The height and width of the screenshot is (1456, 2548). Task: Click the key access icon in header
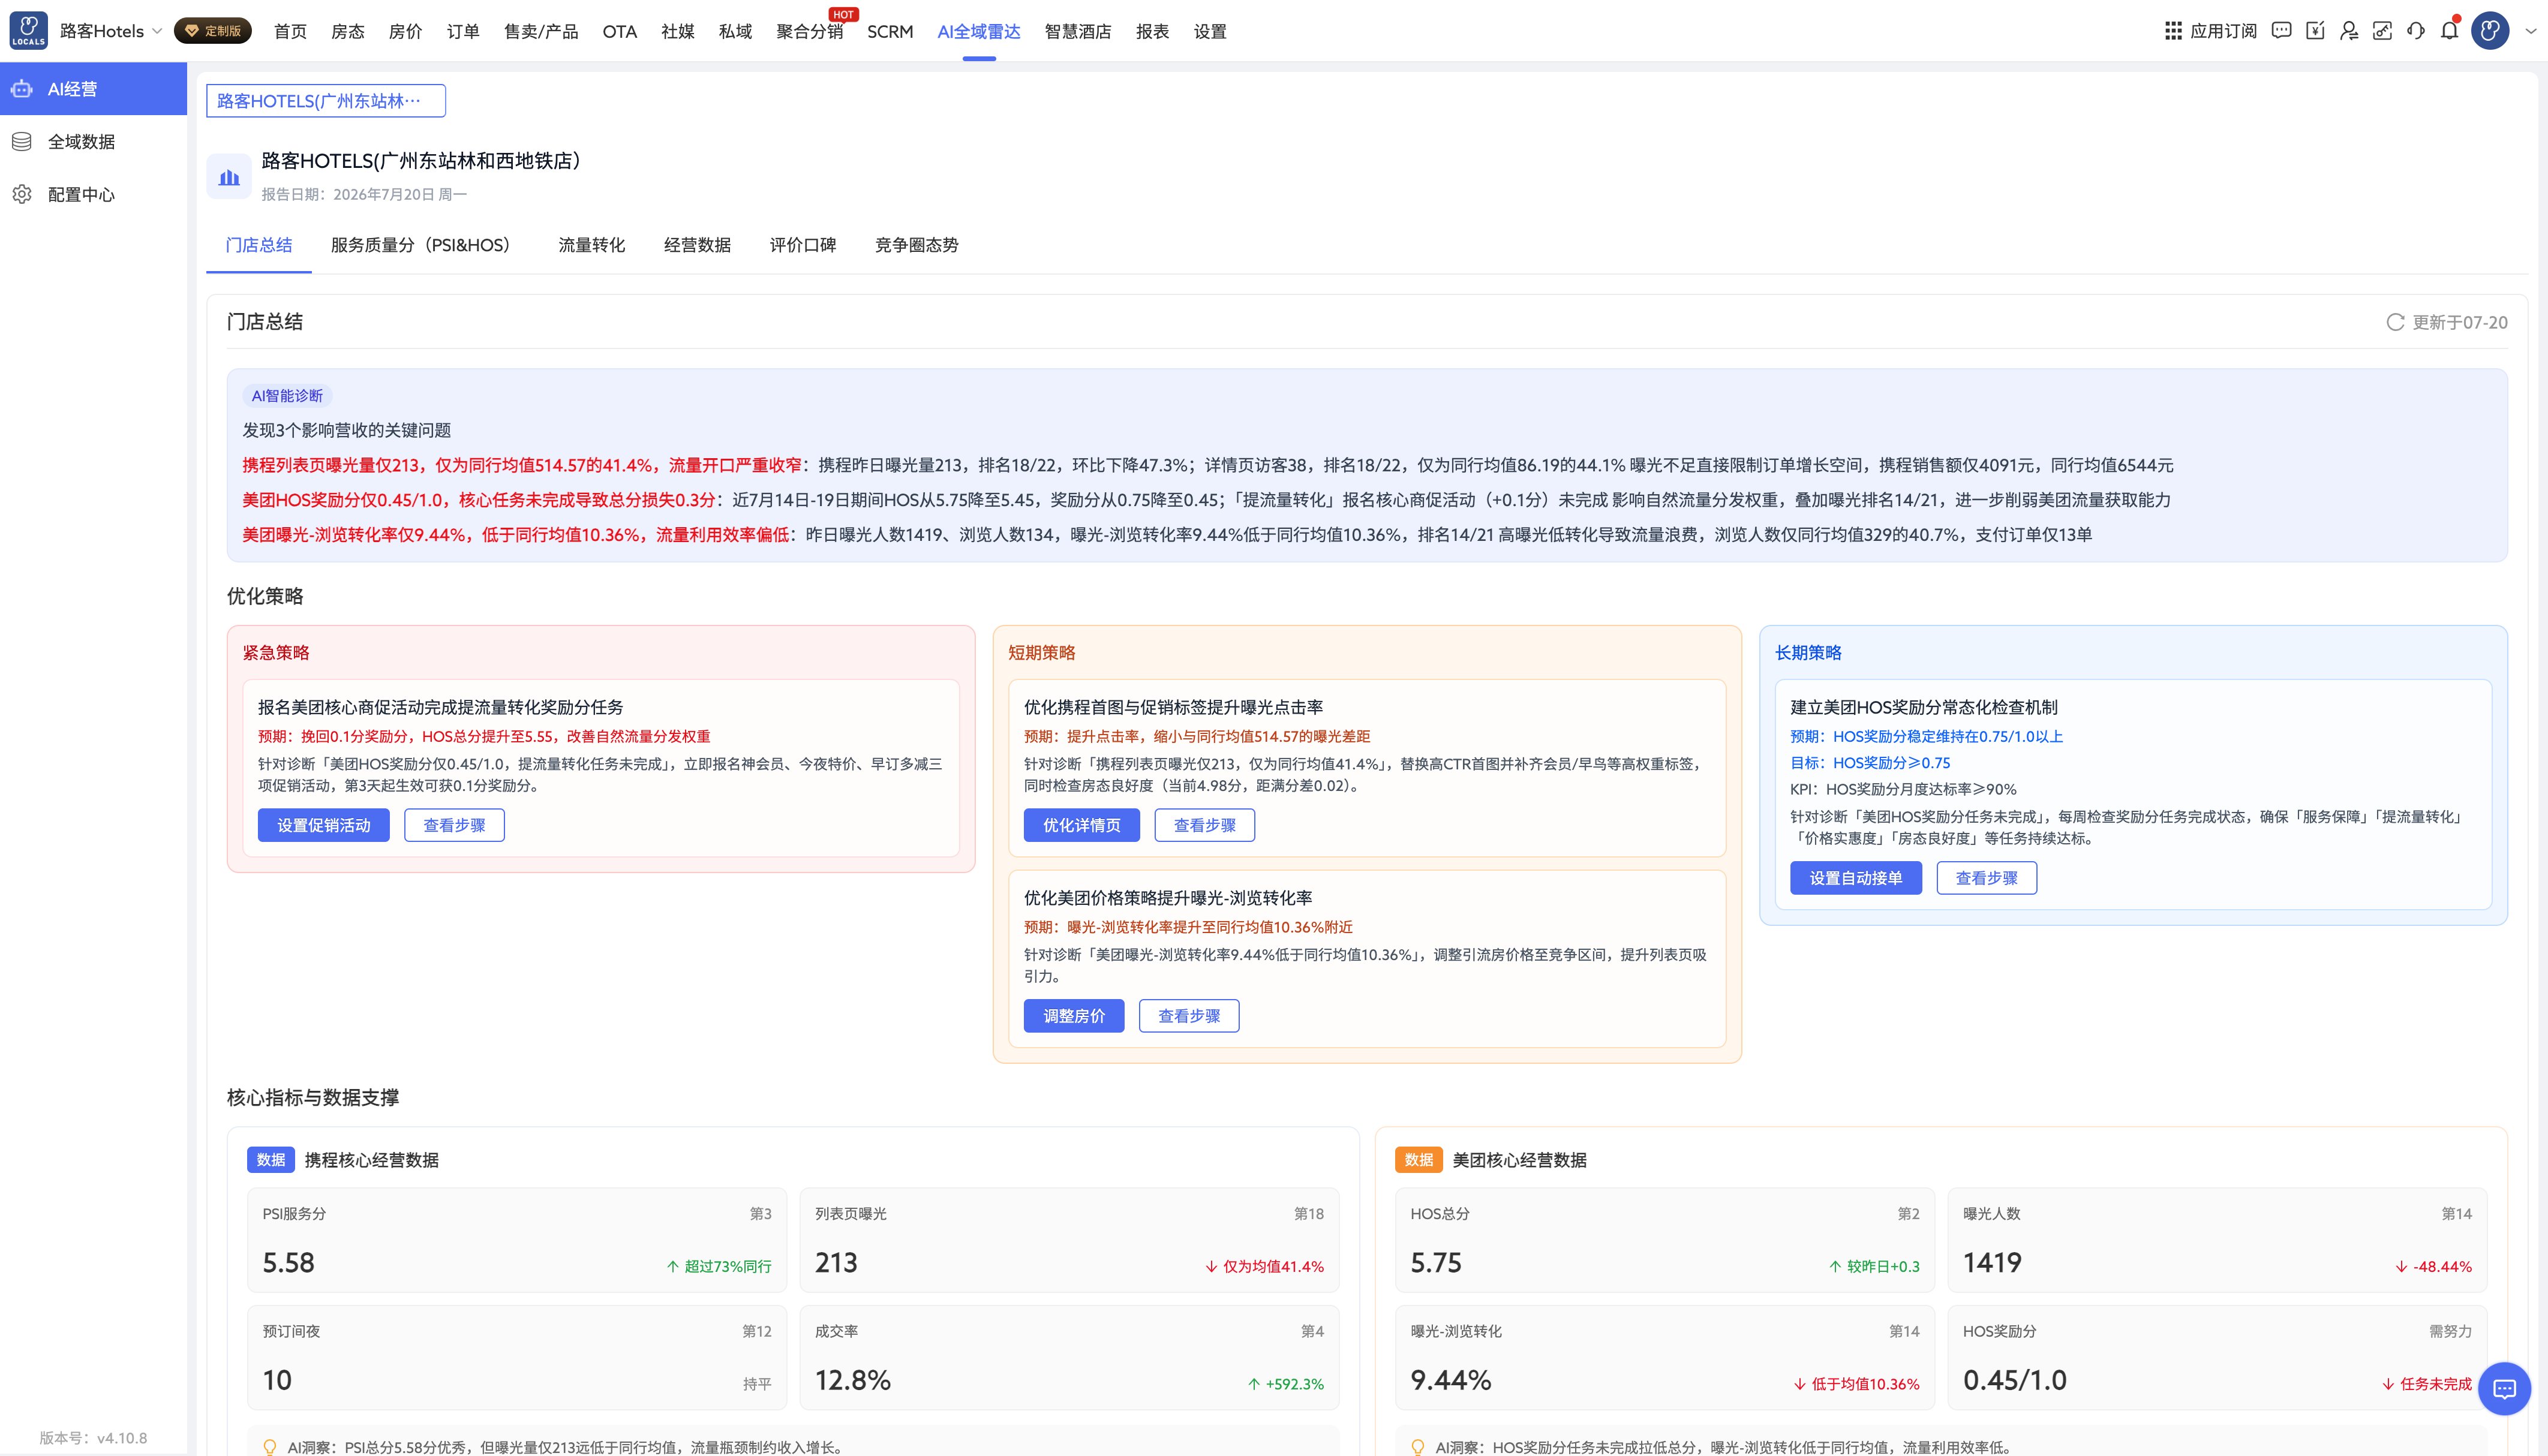(2382, 31)
